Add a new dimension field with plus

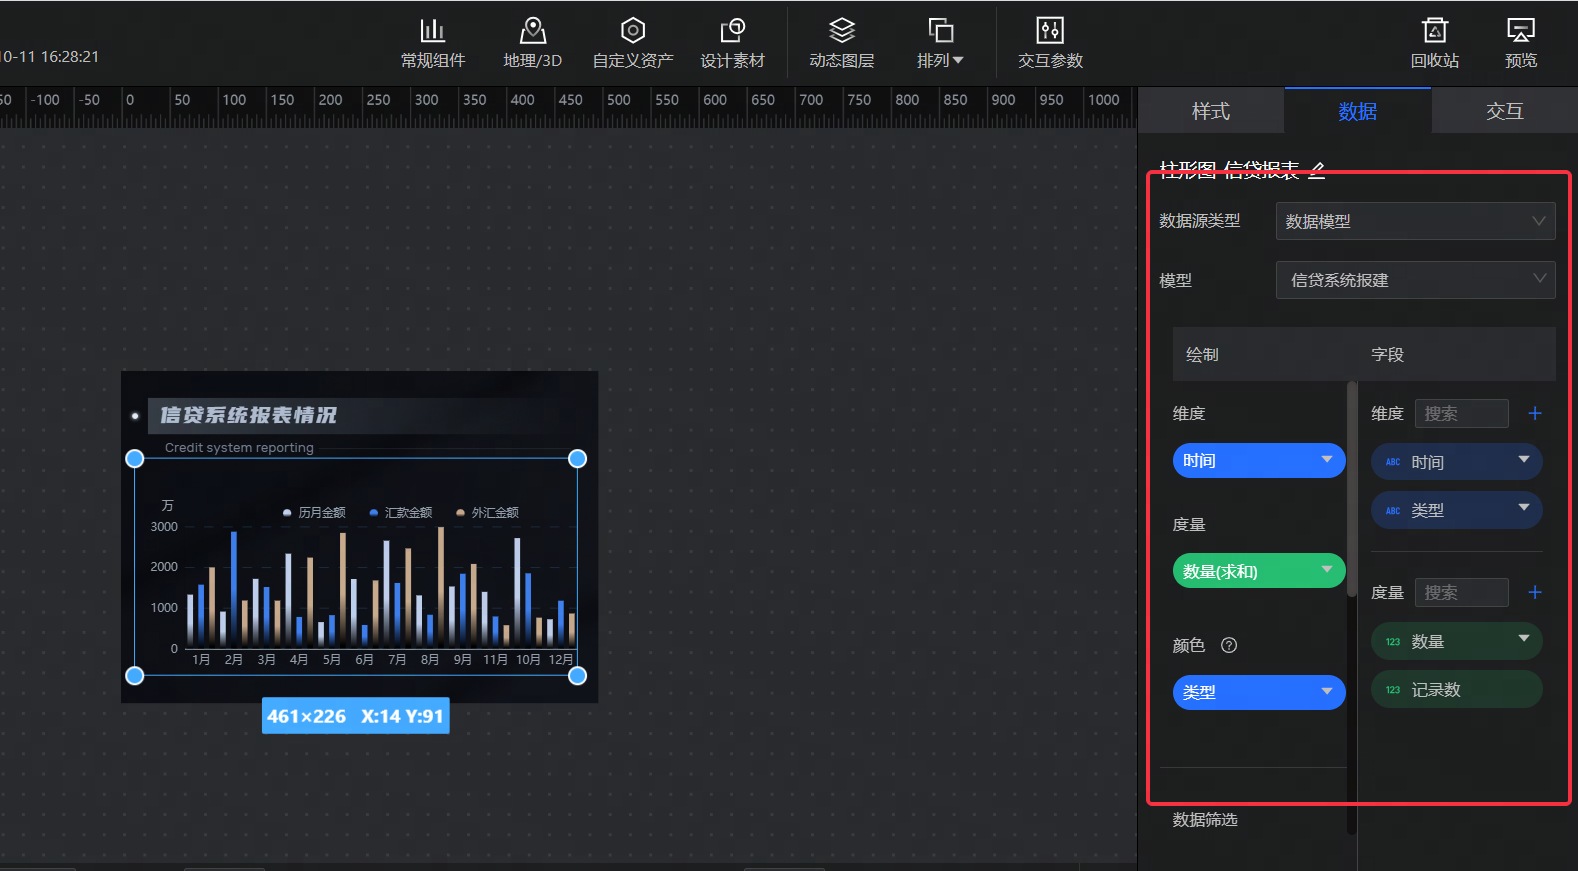(1535, 414)
